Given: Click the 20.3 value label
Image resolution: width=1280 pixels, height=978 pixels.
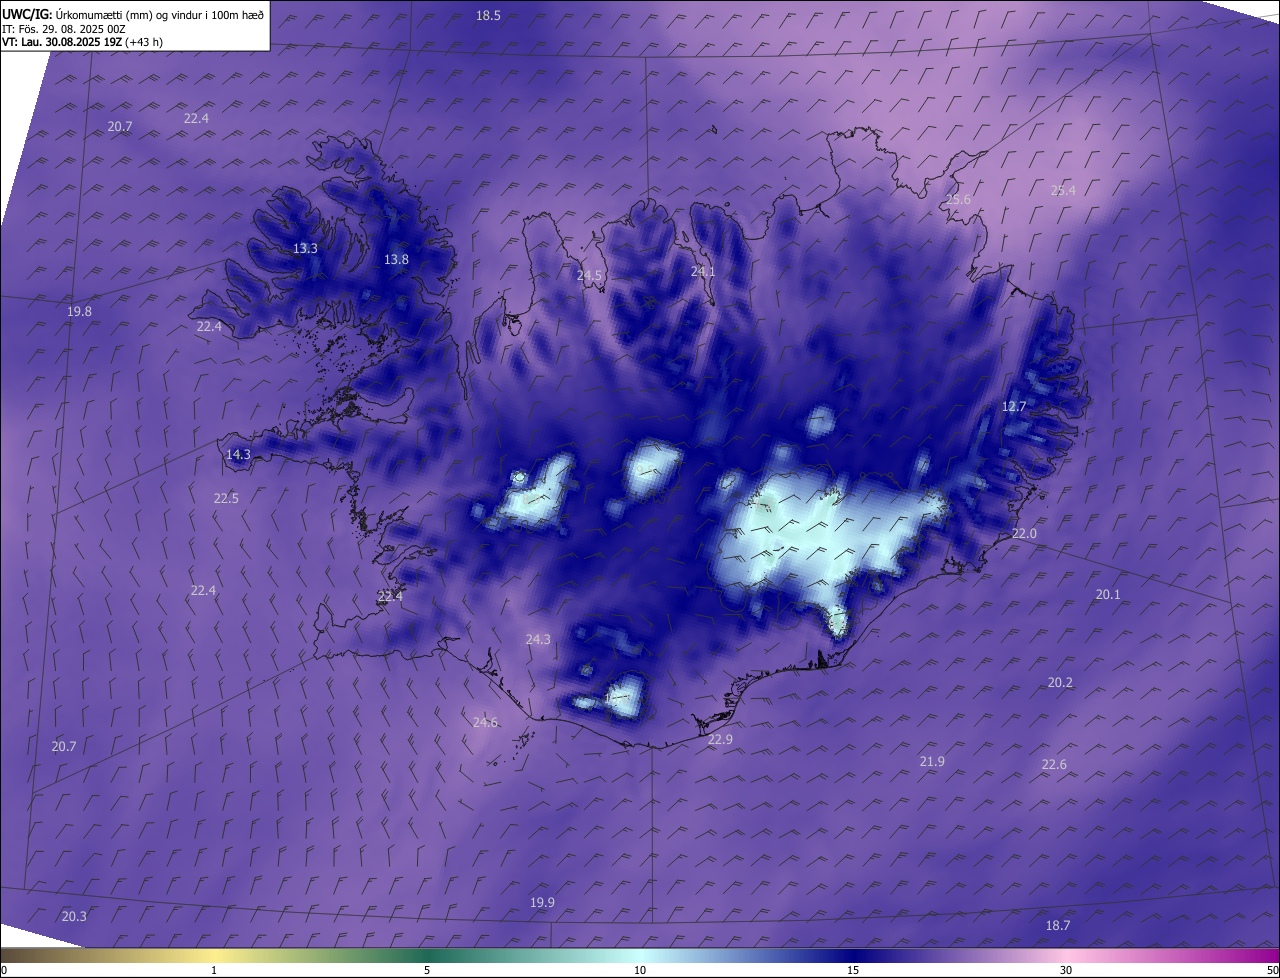Looking at the screenshot, I should tap(74, 916).
